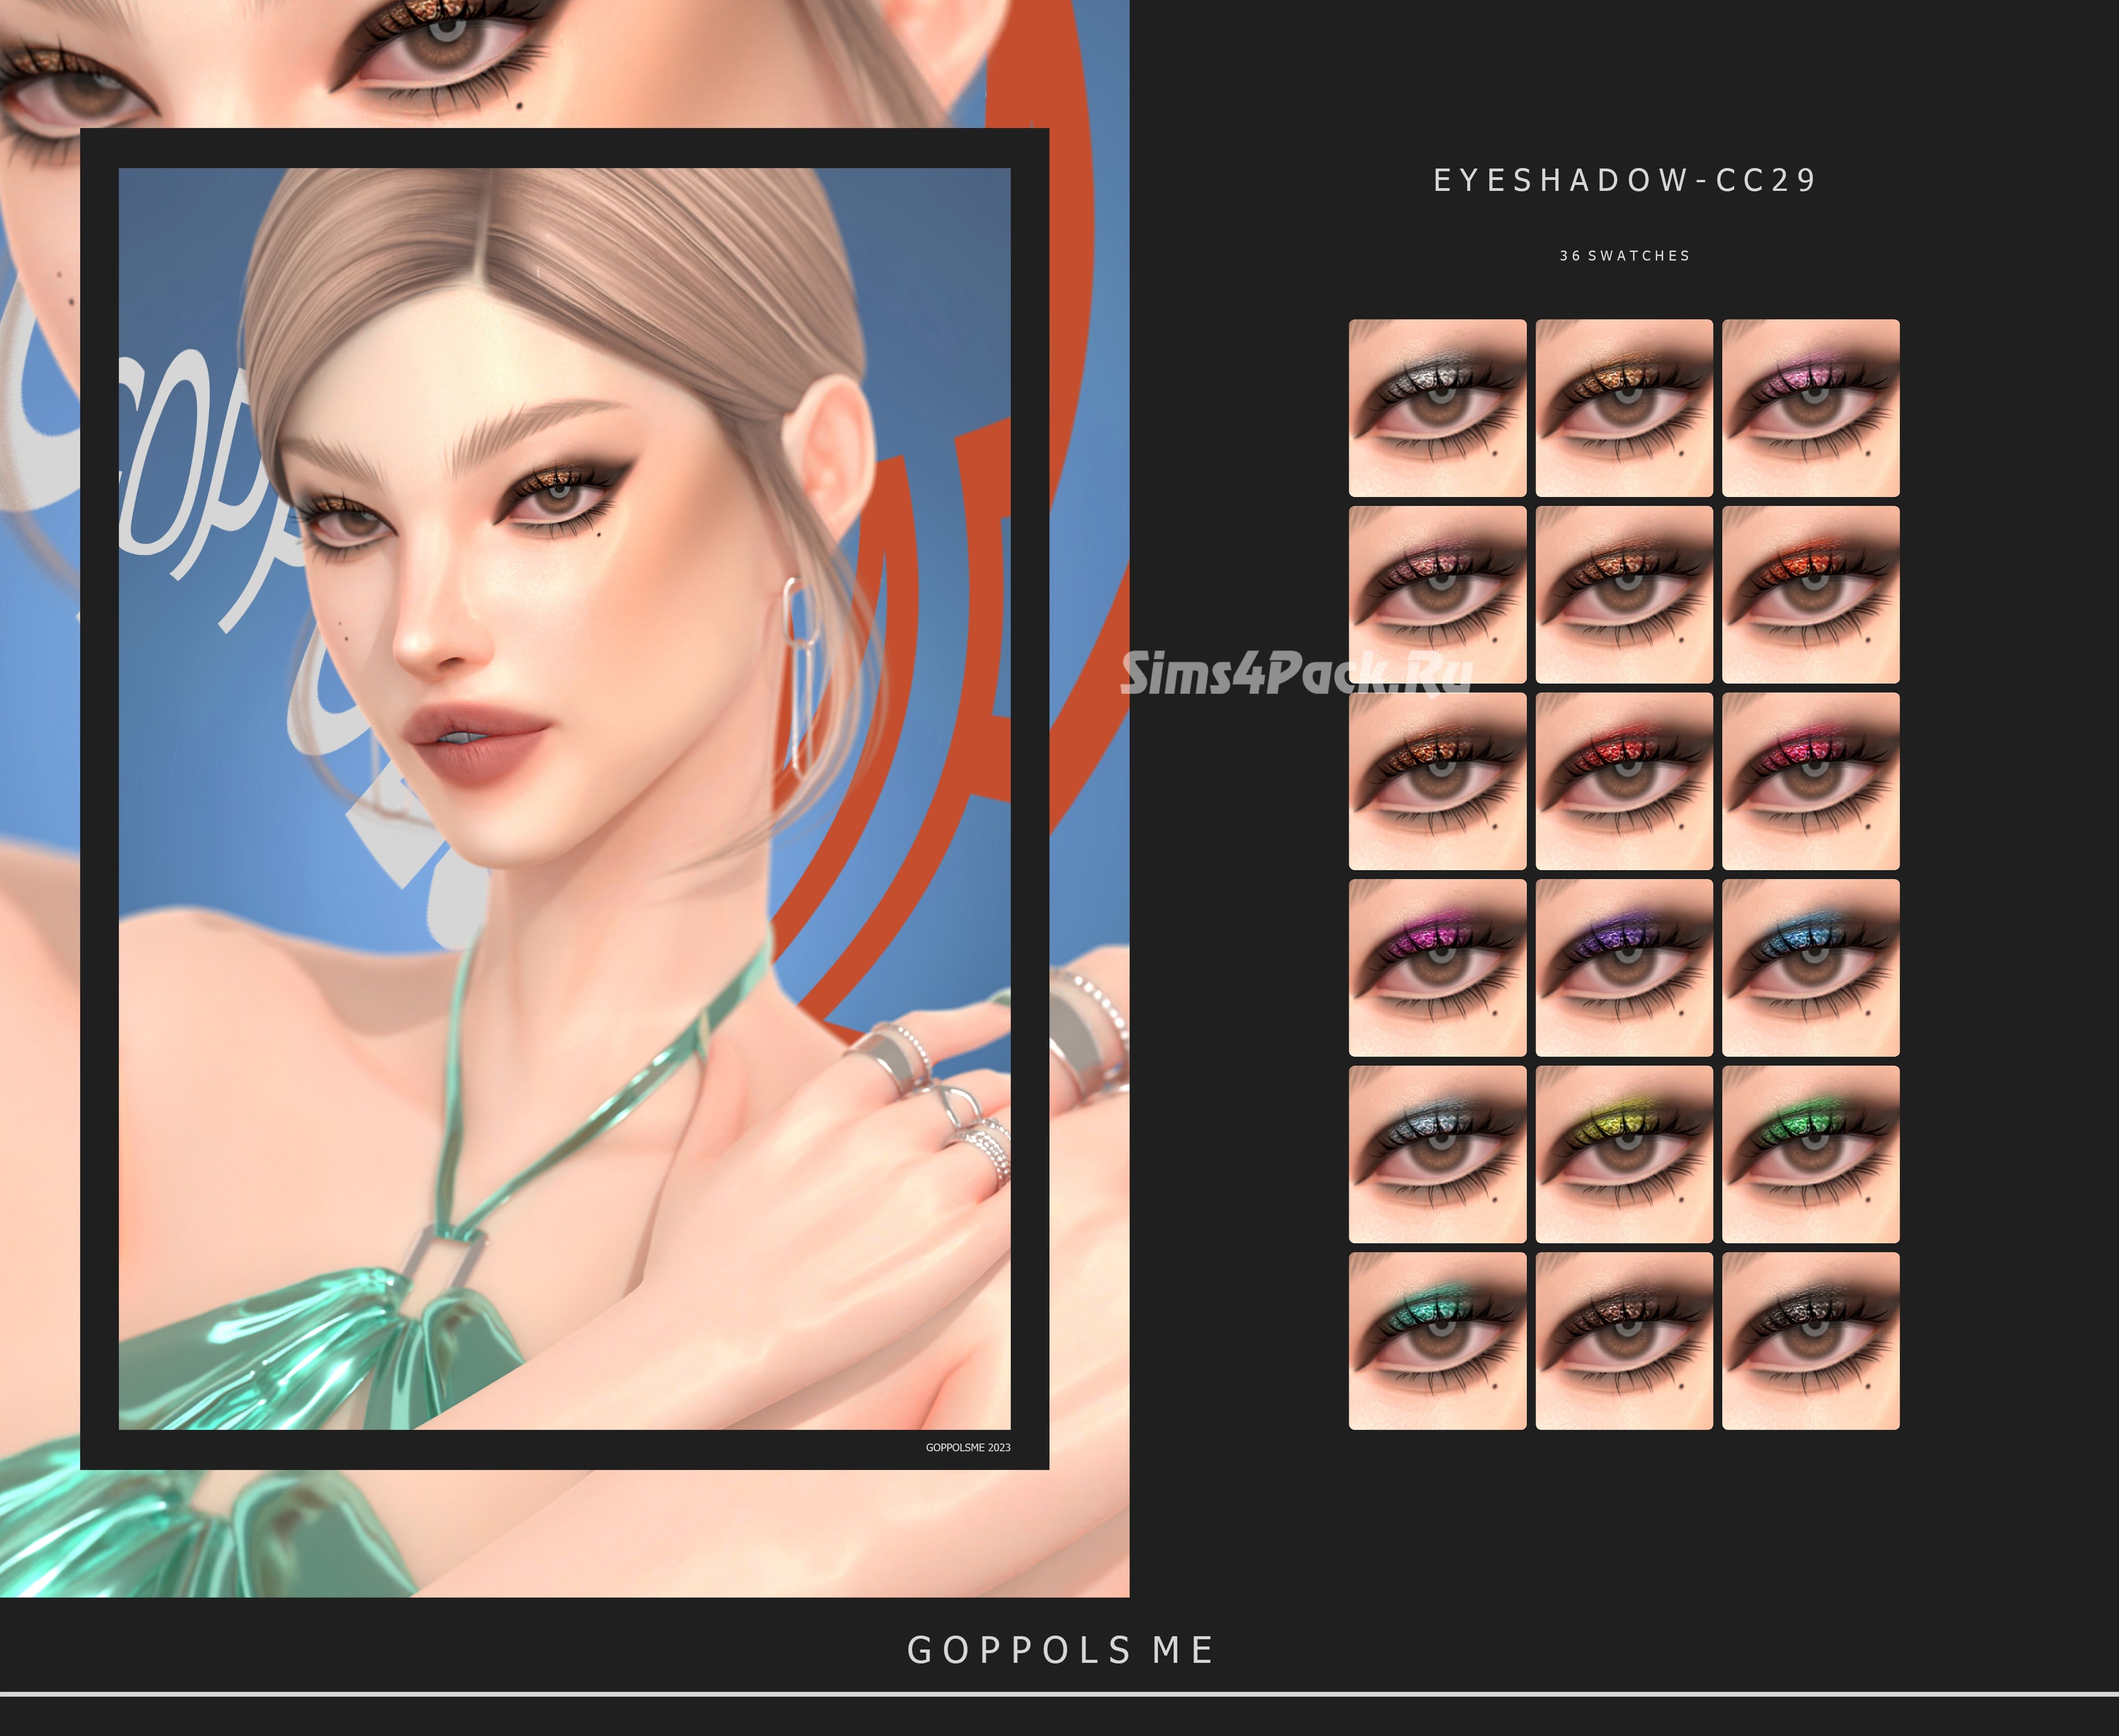2119x1736 pixels.
Task: Click the red-orange eyeshadow swatch
Action: click(1810, 595)
